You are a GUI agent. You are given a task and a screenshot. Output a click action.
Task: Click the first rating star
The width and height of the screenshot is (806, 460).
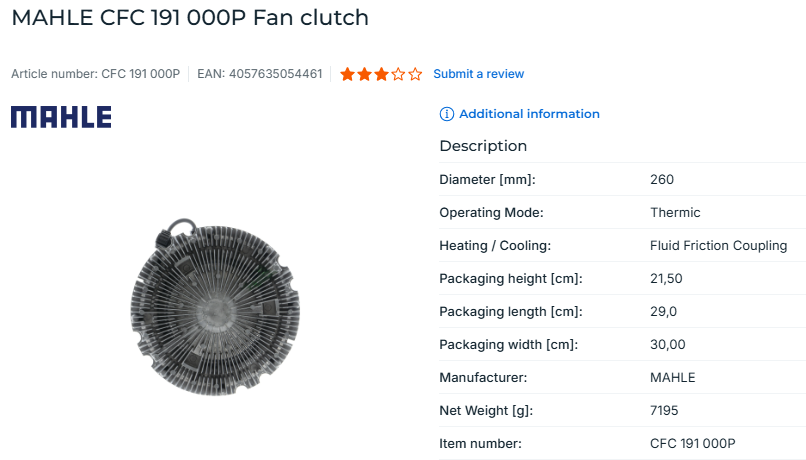click(348, 74)
